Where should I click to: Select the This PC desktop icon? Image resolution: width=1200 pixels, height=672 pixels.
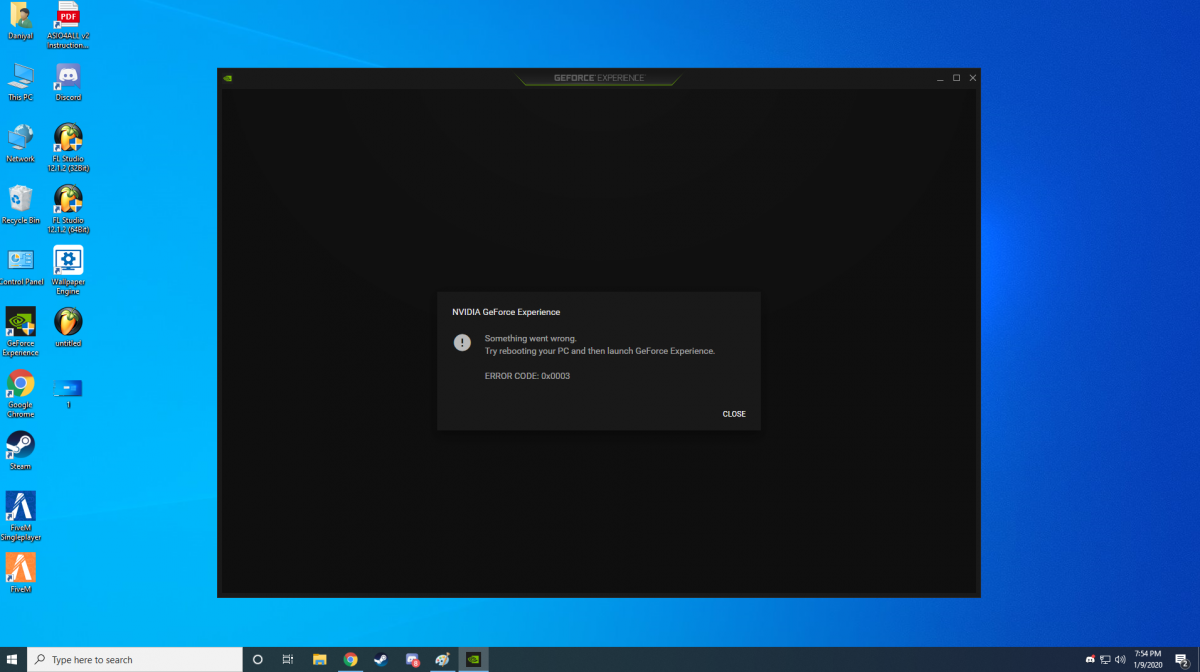20,83
